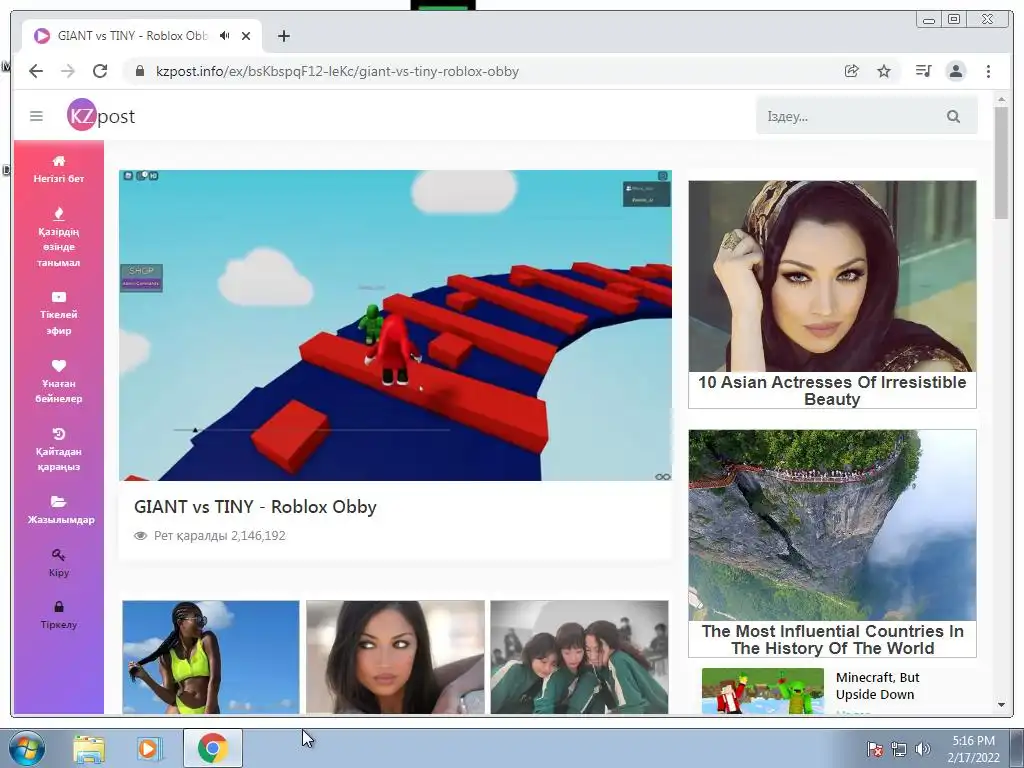Click the Chrome taskbar icon

pyautogui.click(x=213, y=748)
